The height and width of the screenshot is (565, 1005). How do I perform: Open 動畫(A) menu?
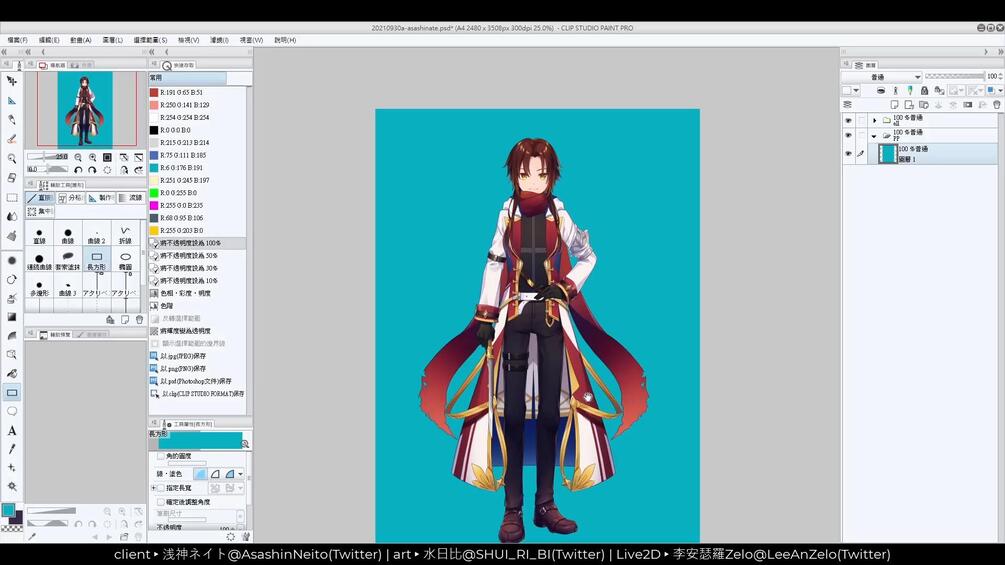pyautogui.click(x=81, y=40)
